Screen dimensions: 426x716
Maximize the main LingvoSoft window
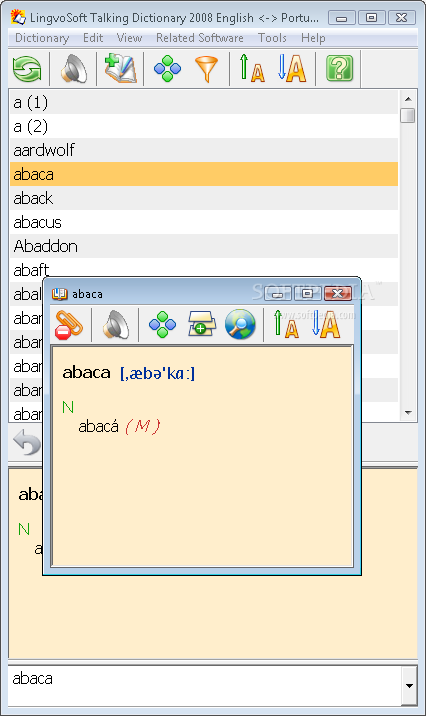click(x=372, y=18)
